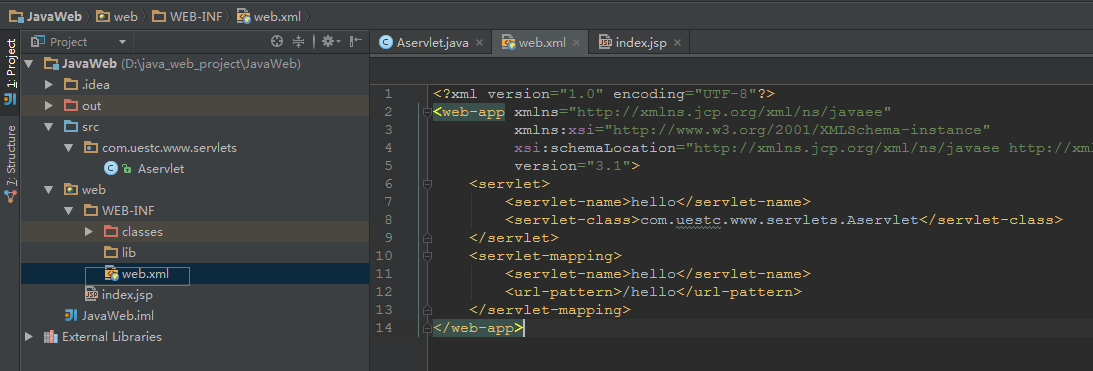This screenshot has height=371, width=1093.
Task: Click the Collapse All icon in Project panel
Action: pyautogui.click(x=298, y=42)
